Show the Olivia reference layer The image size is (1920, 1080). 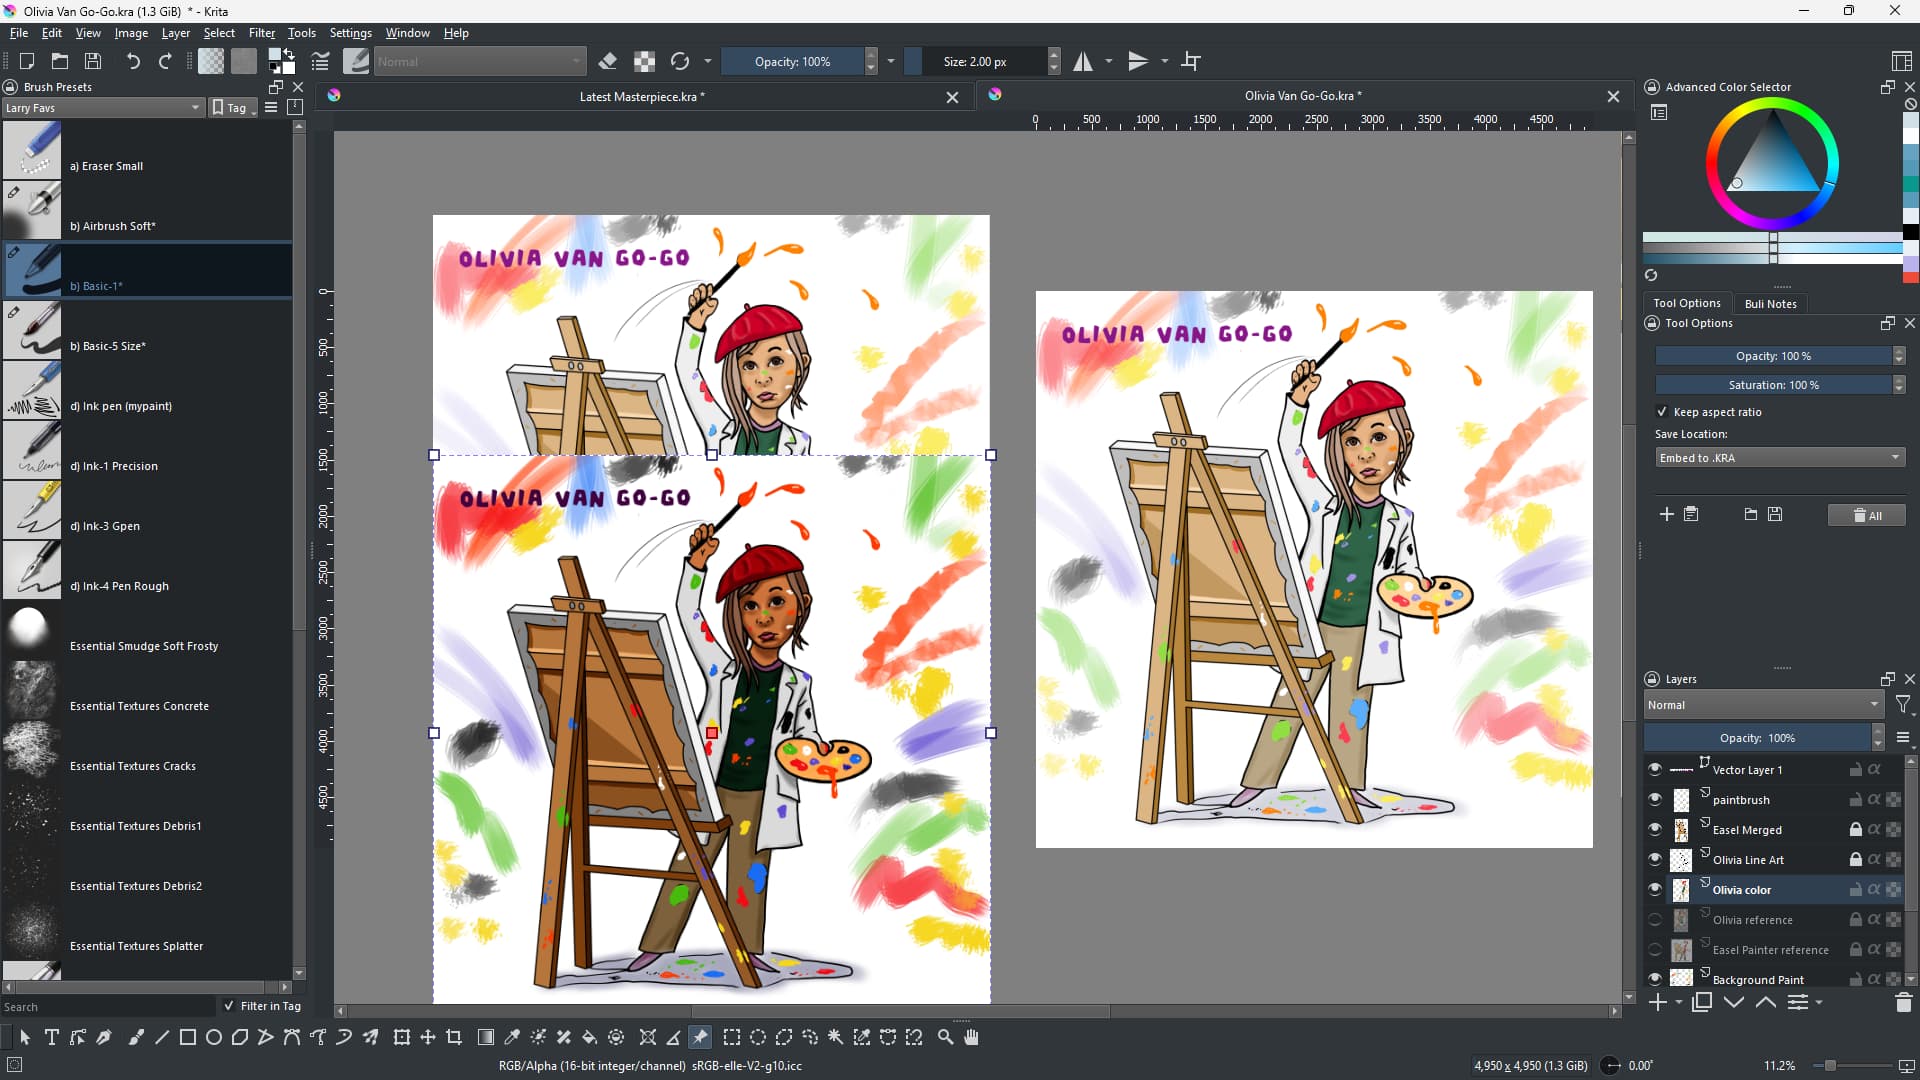coord(1655,919)
